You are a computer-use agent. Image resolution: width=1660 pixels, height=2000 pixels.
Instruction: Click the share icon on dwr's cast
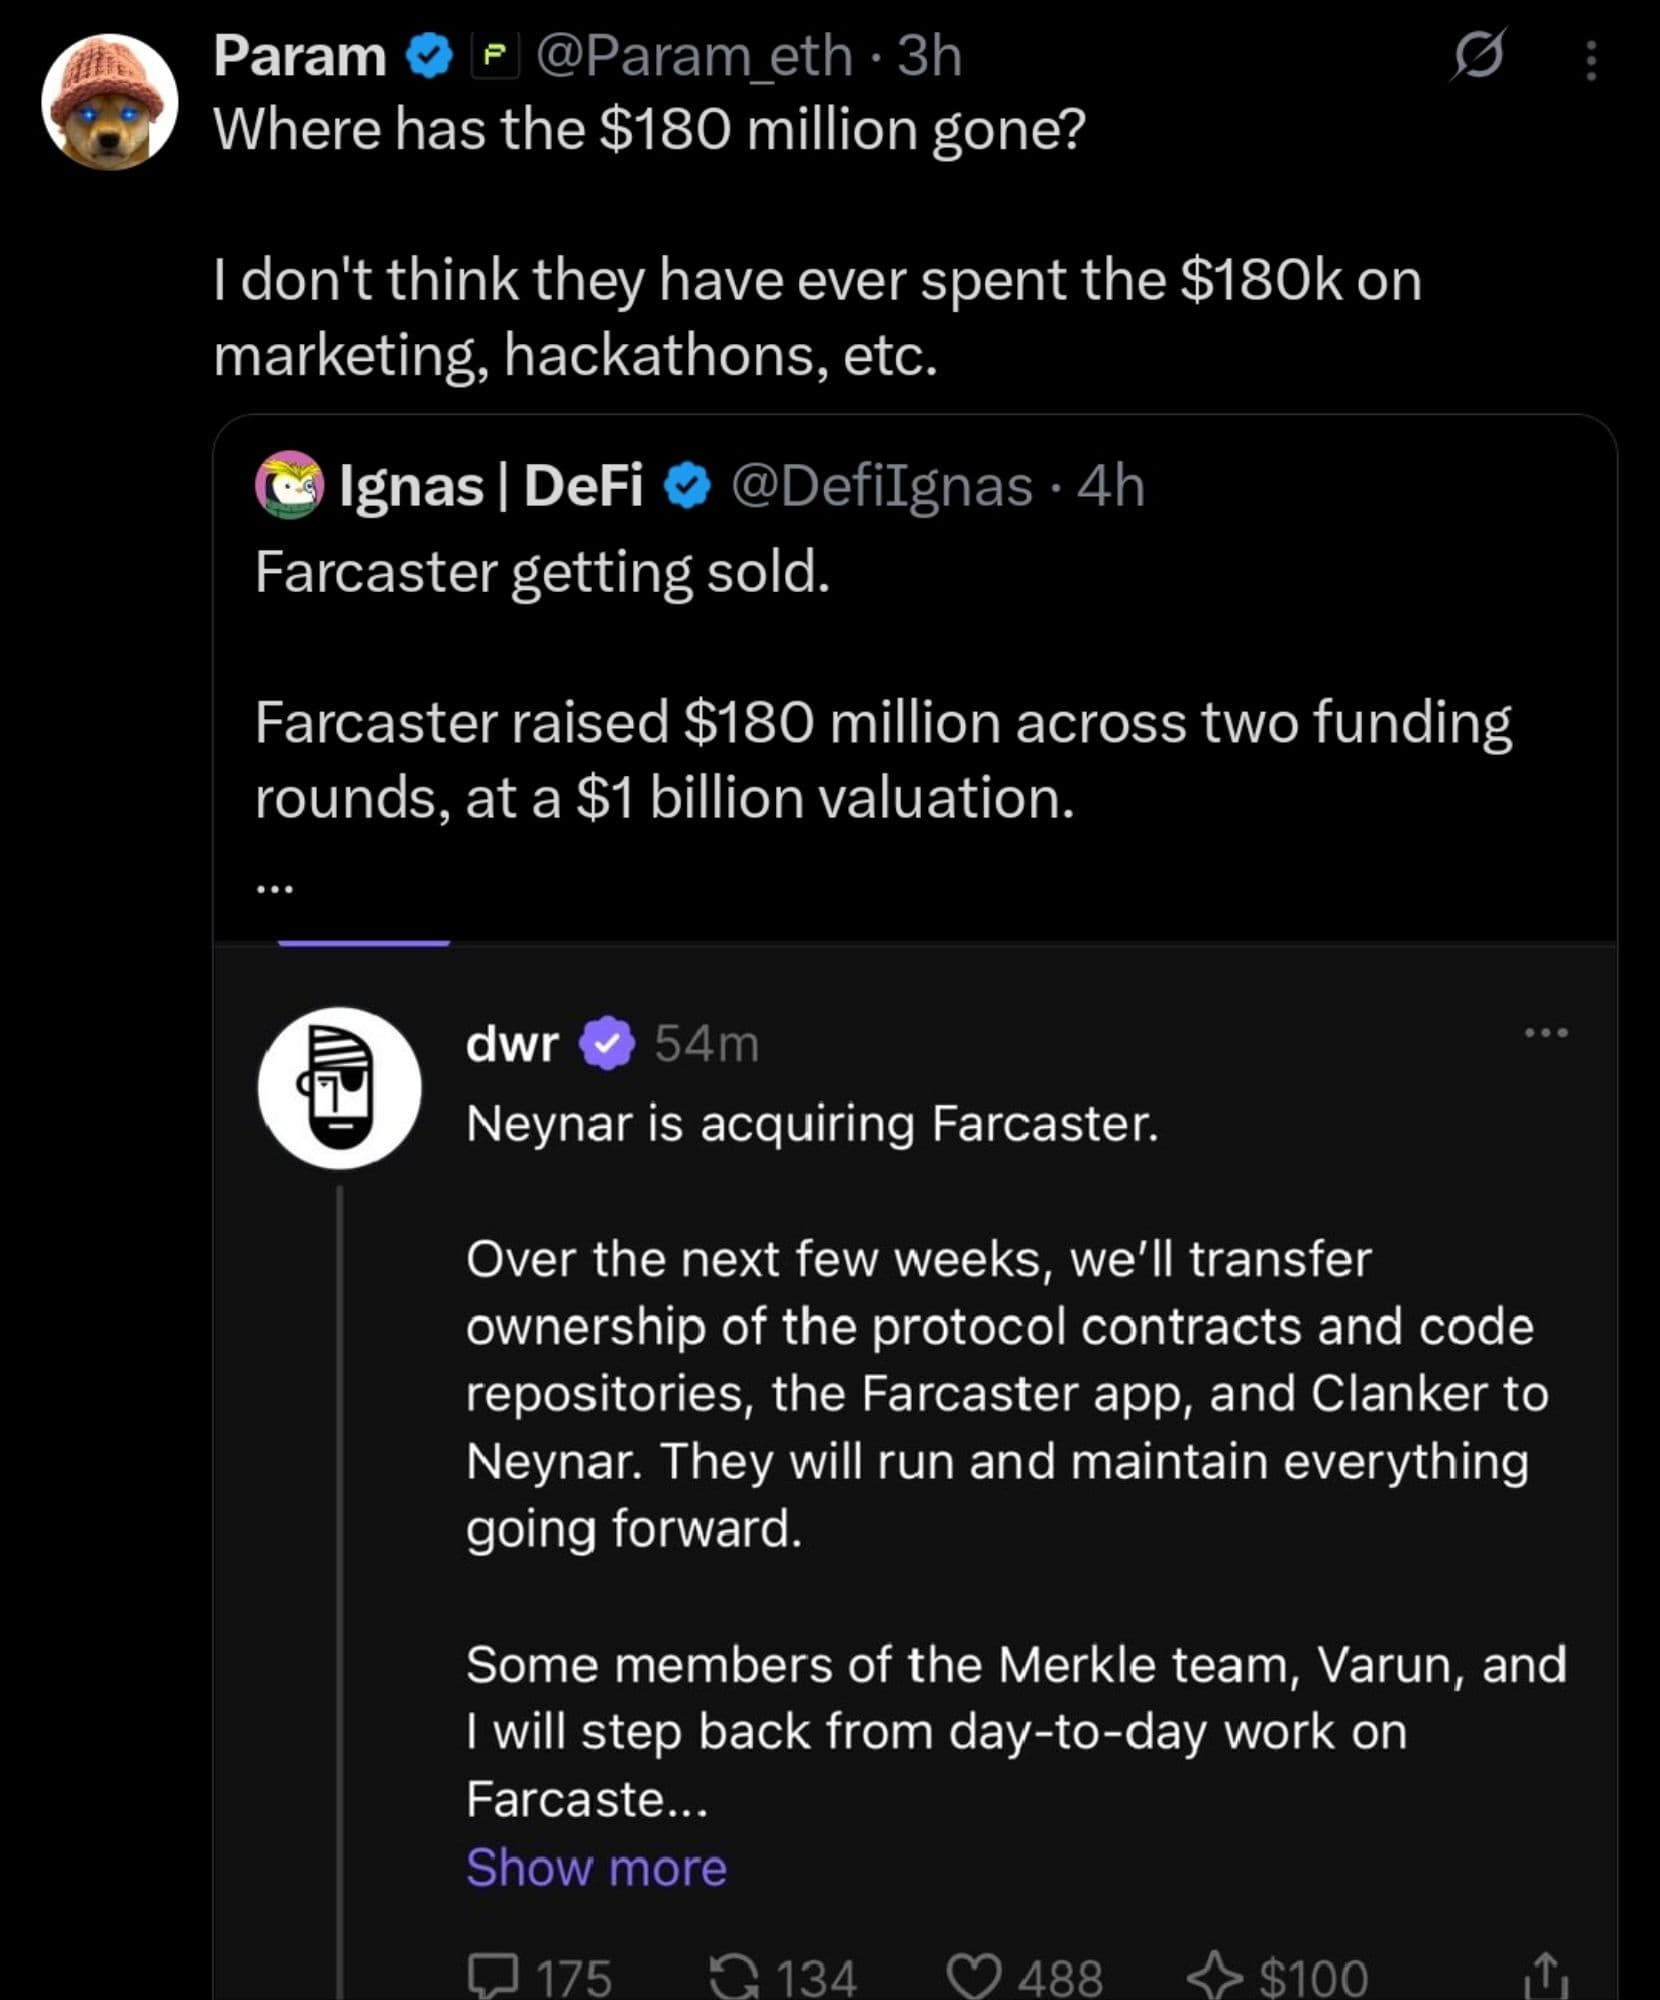1545,1975
